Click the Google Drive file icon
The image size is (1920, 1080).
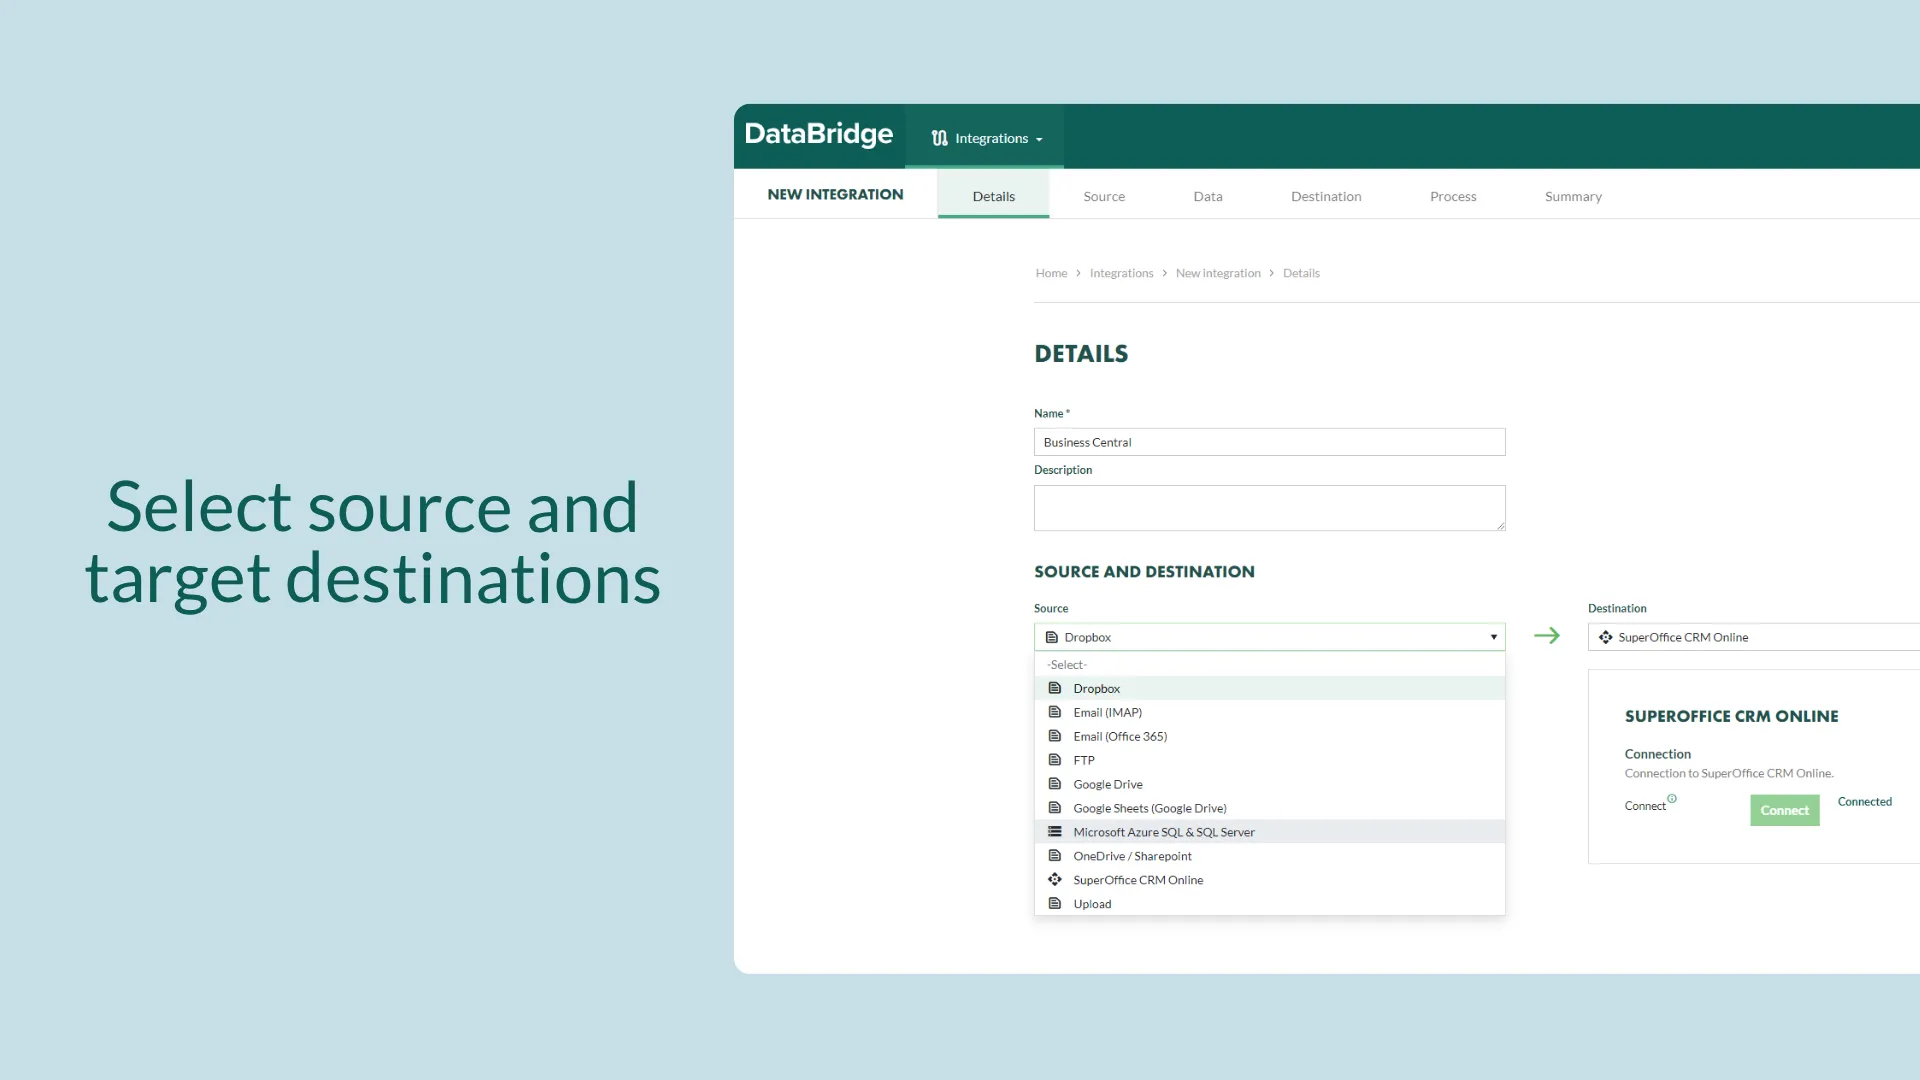(x=1054, y=784)
